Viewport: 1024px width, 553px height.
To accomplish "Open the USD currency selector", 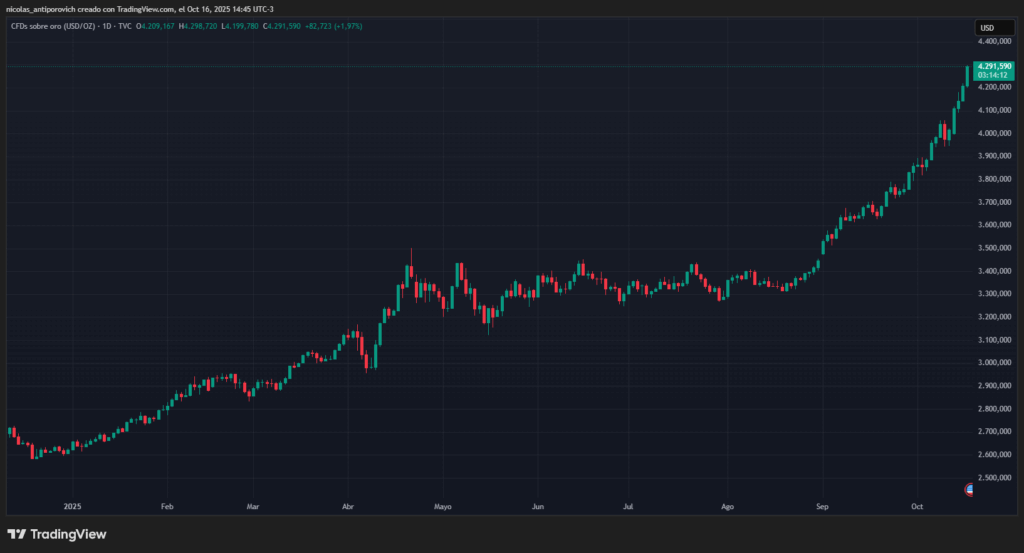I will [988, 27].
